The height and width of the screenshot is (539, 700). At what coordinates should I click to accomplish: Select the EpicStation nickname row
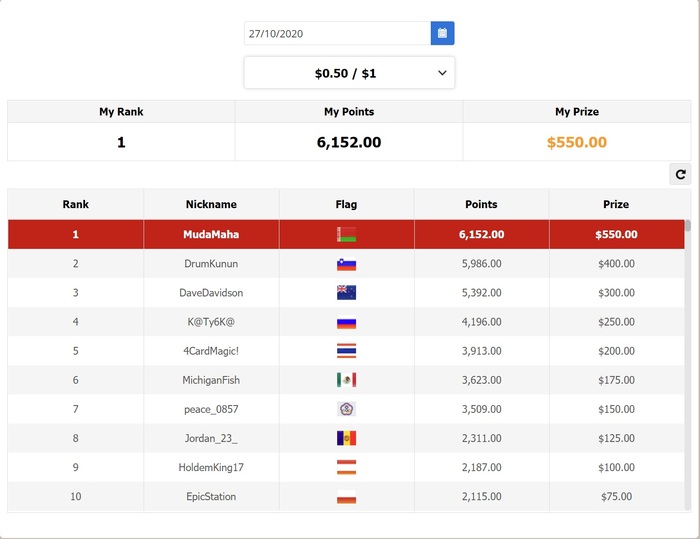point(211,497)
